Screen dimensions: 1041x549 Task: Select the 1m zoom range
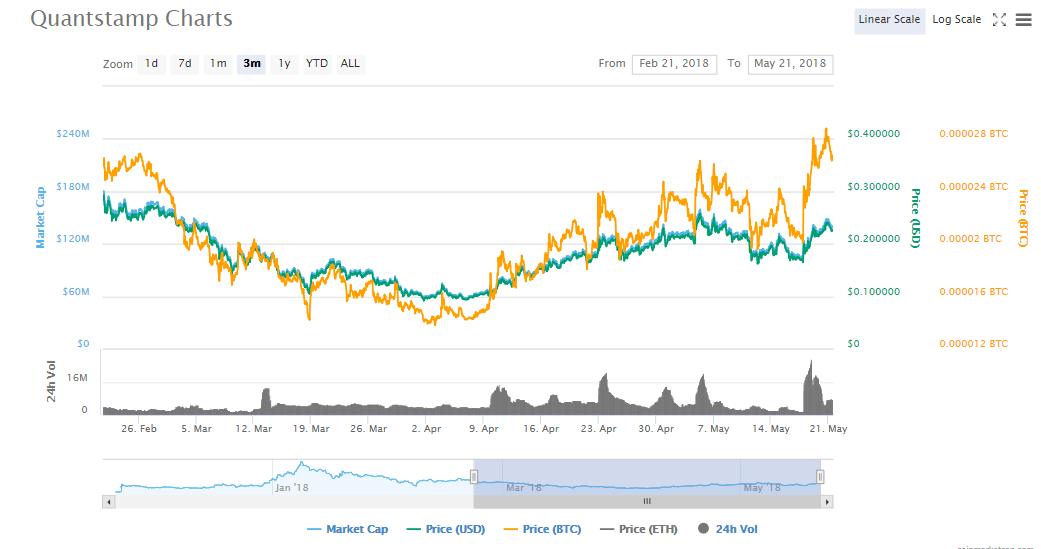(x=218, y=64)
